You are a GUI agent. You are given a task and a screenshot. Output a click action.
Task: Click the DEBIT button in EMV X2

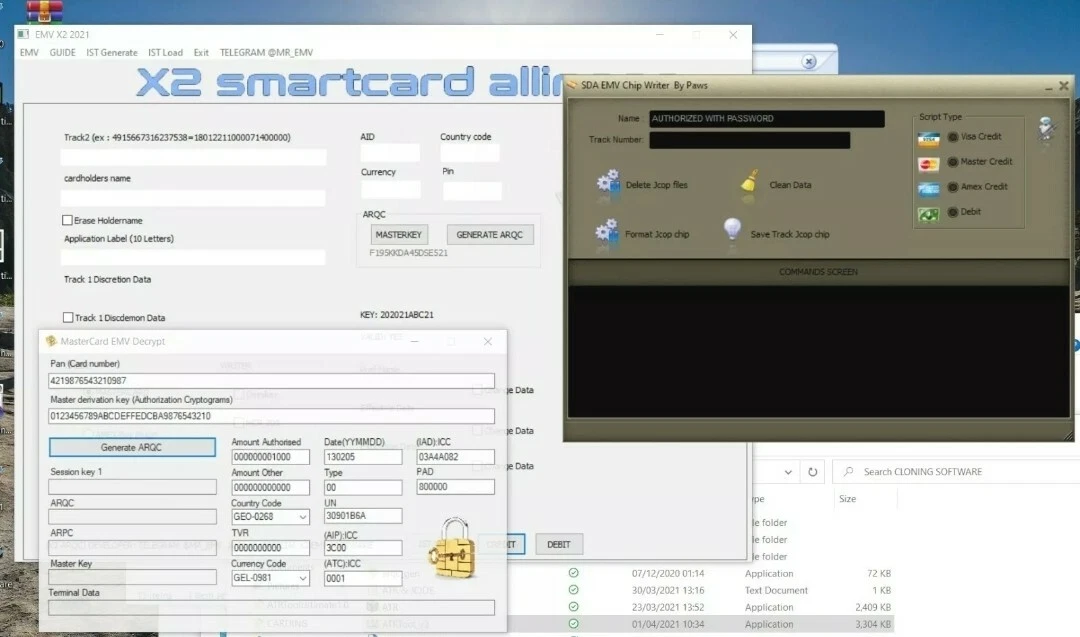tap(559, 544)
